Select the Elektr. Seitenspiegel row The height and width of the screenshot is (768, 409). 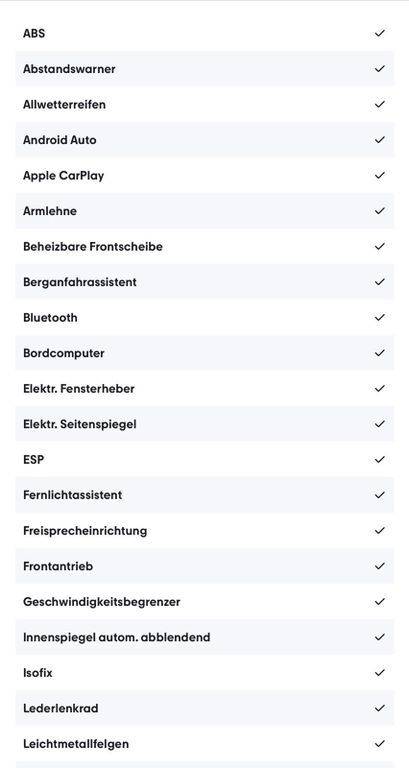click(x=205, y=424)
